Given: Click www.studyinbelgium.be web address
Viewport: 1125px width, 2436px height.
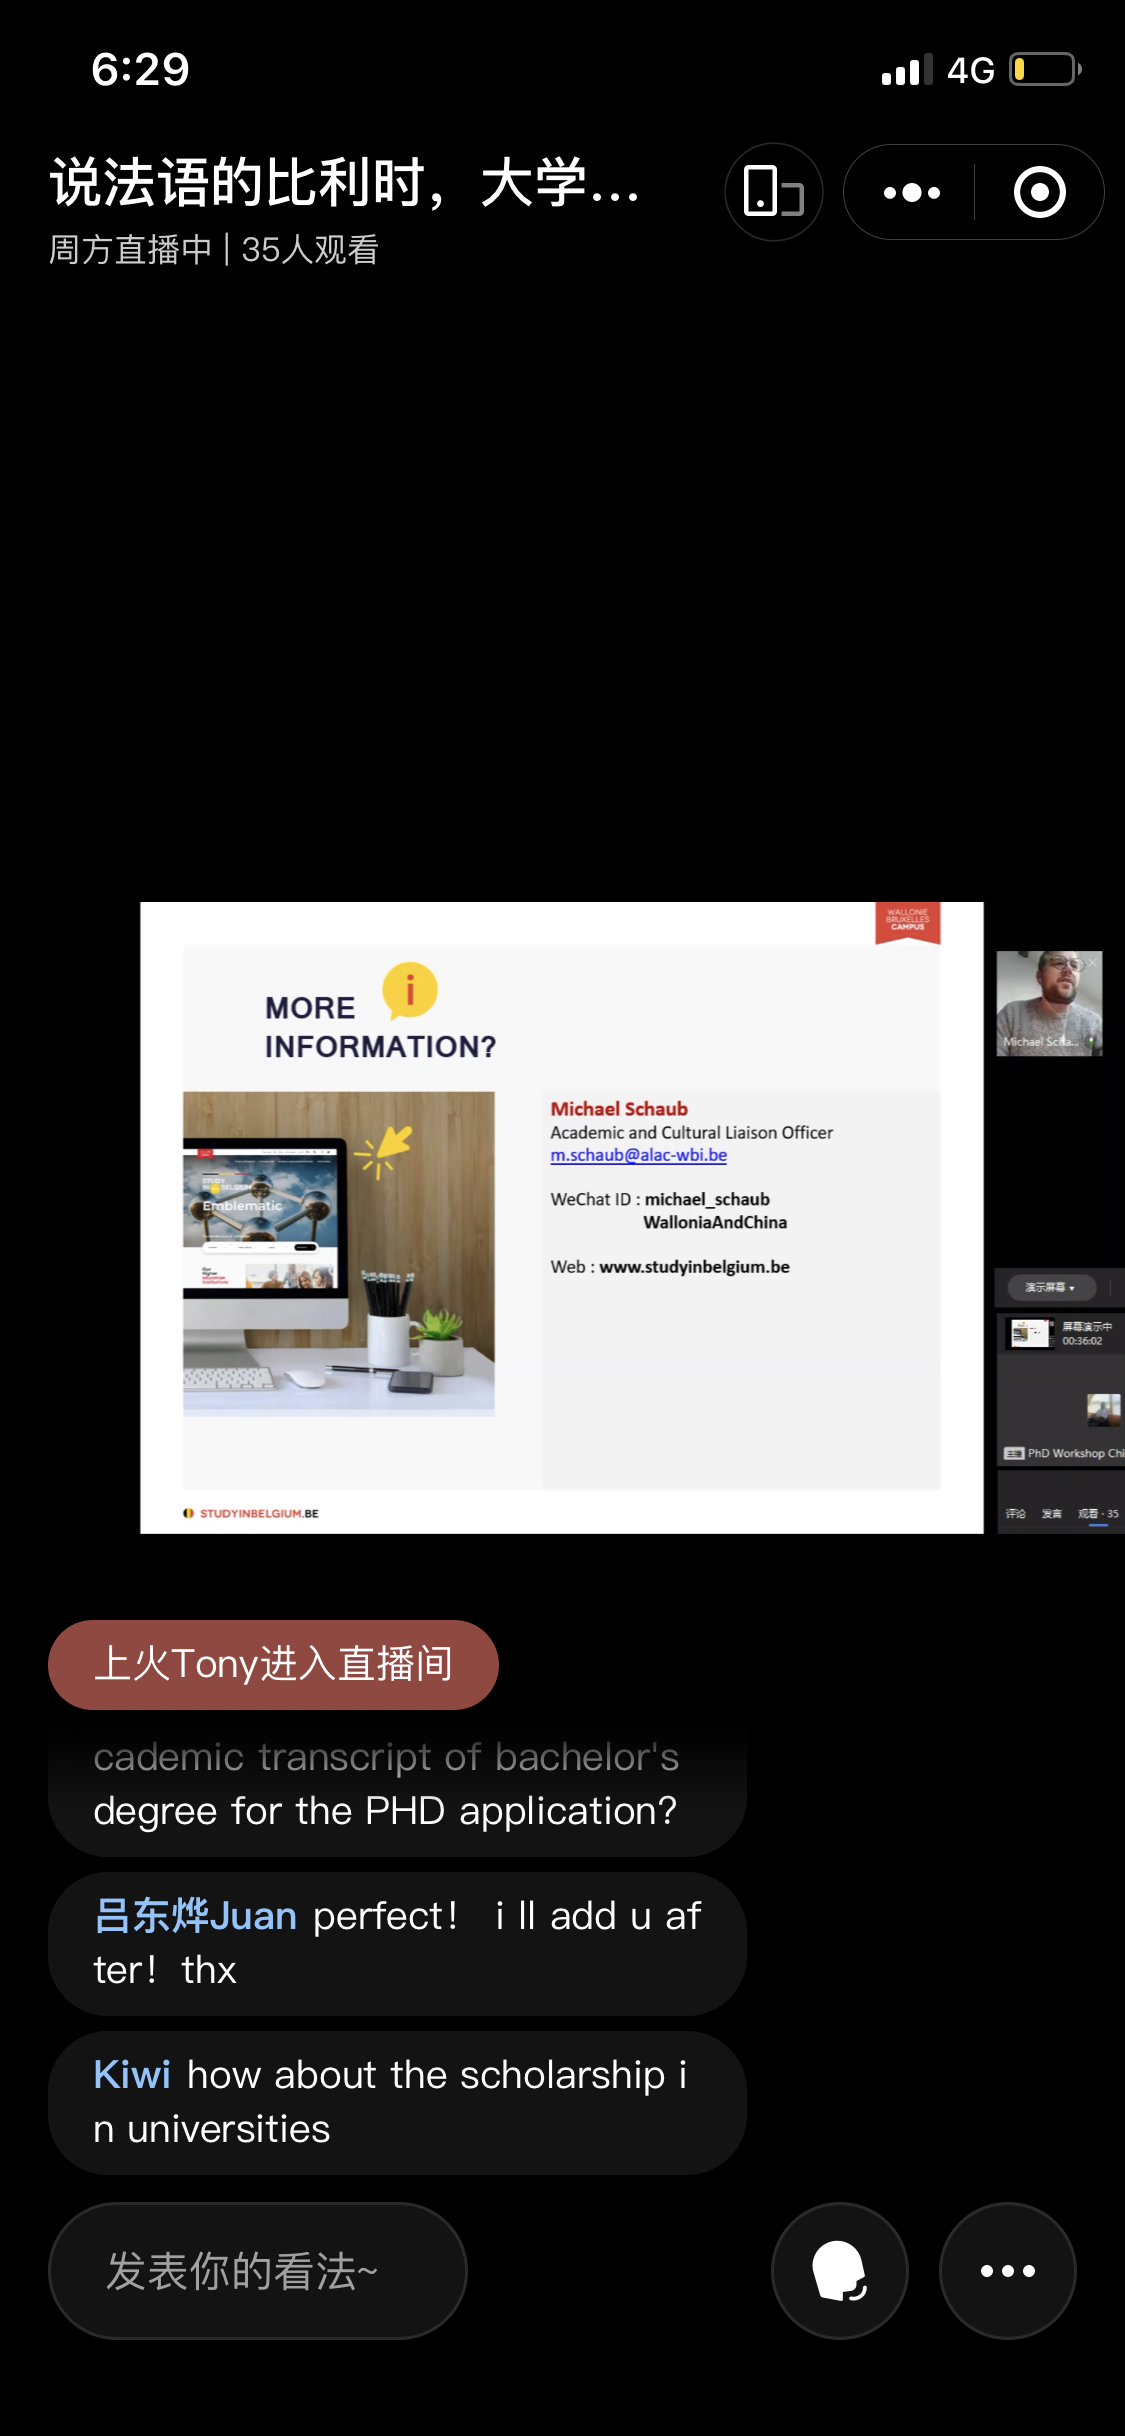Looking at the screenshot, I should pos(694,1267).
